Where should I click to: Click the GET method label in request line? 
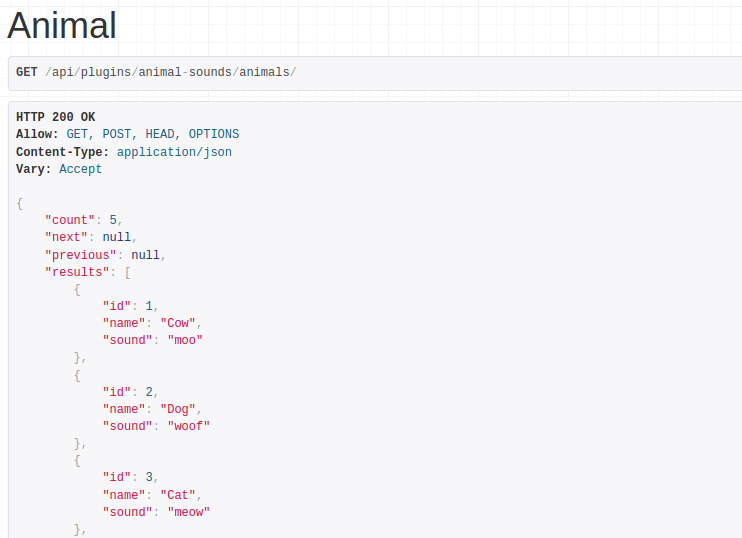click(x=27, y=72)
